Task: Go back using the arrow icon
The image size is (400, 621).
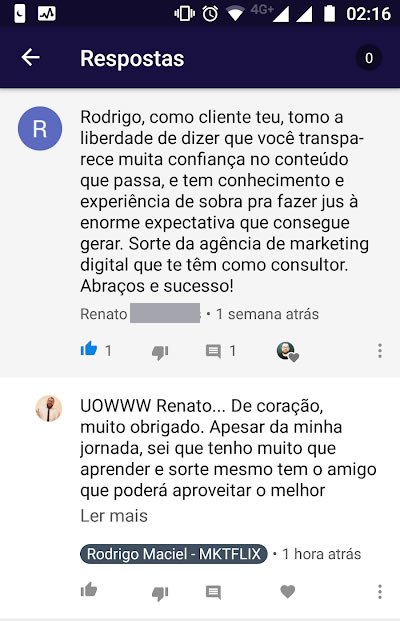Action: click(30, 57)
